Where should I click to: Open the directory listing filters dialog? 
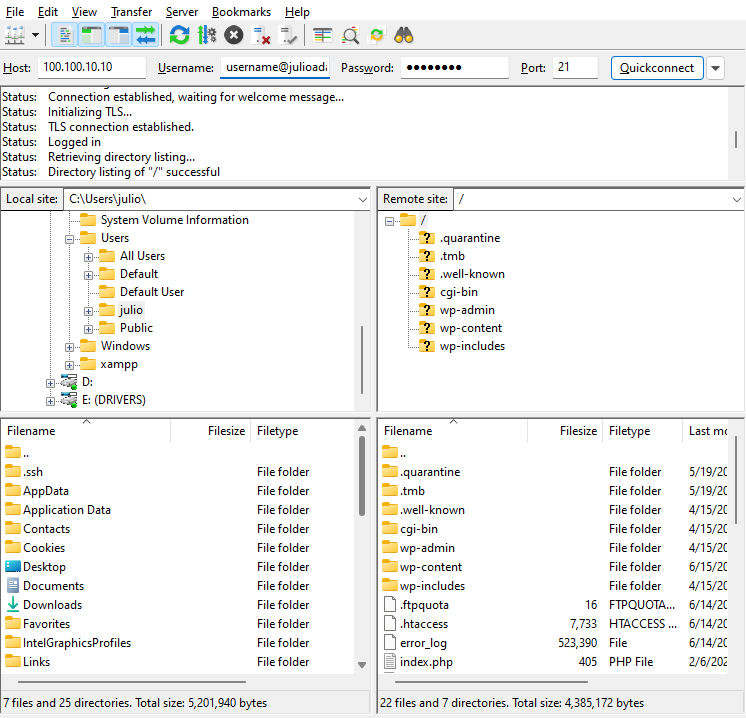click(x=323, y=35)
